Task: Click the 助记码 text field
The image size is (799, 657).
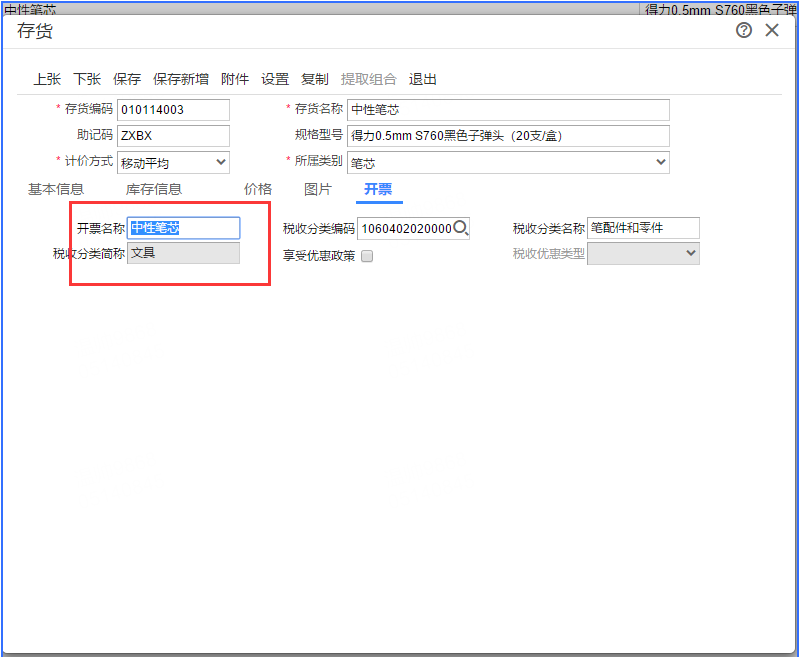Action: (173, 136)
